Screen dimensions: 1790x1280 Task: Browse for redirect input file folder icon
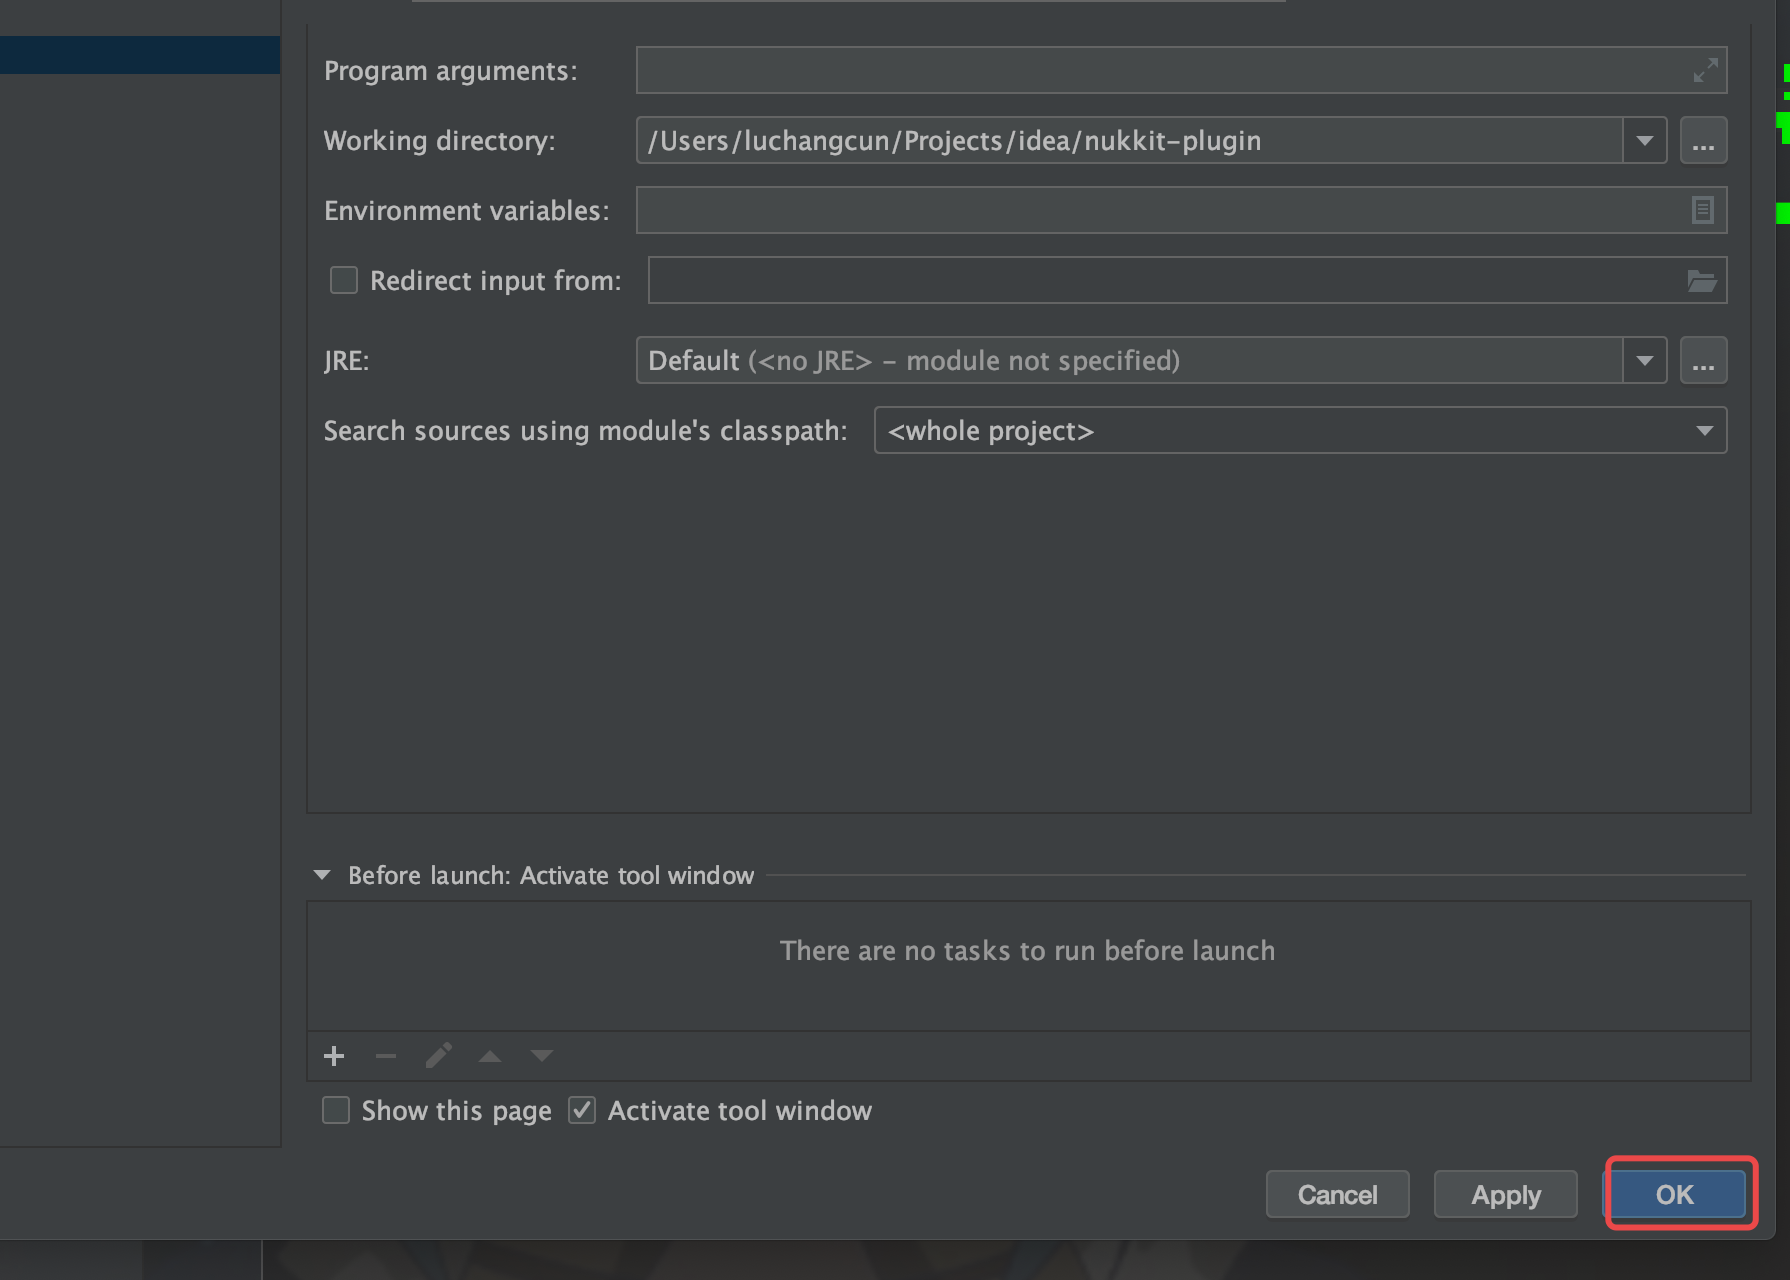(1702, 281)
